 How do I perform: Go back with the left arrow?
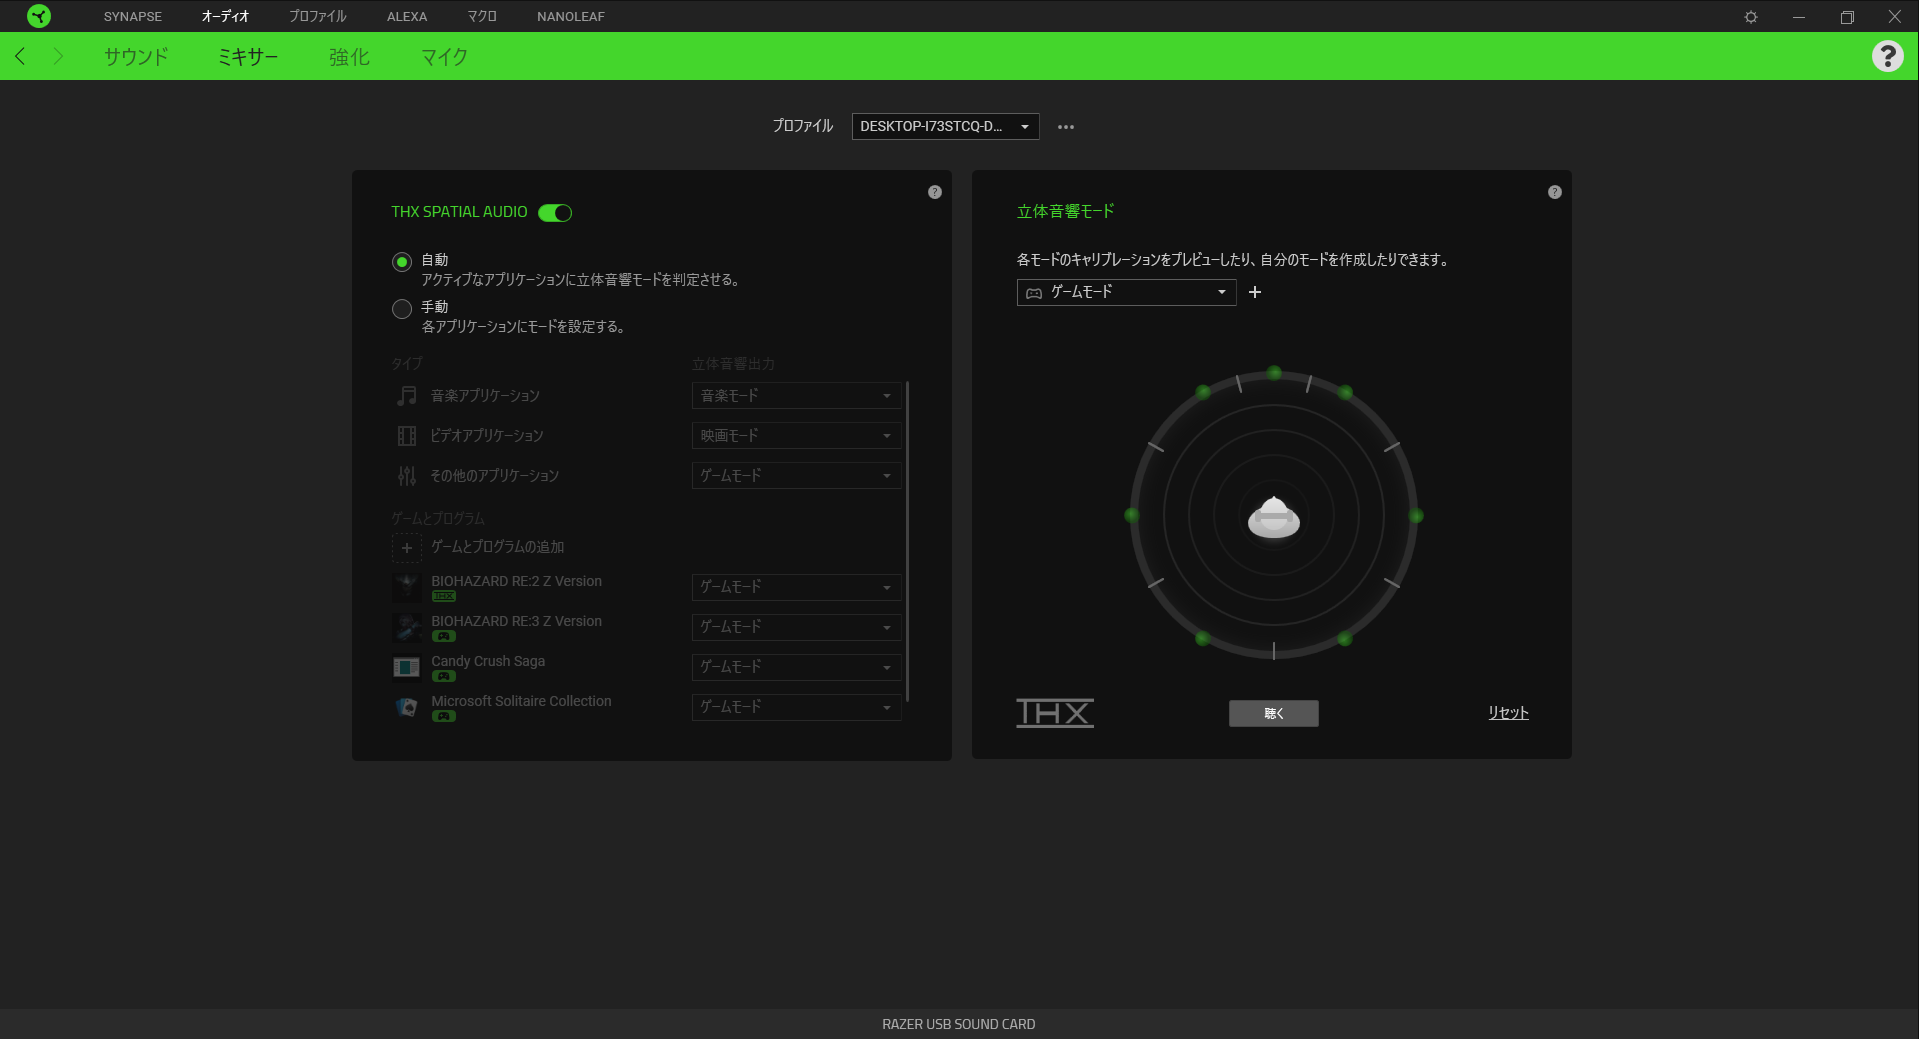pyautogui.click(x=20, y=56)
